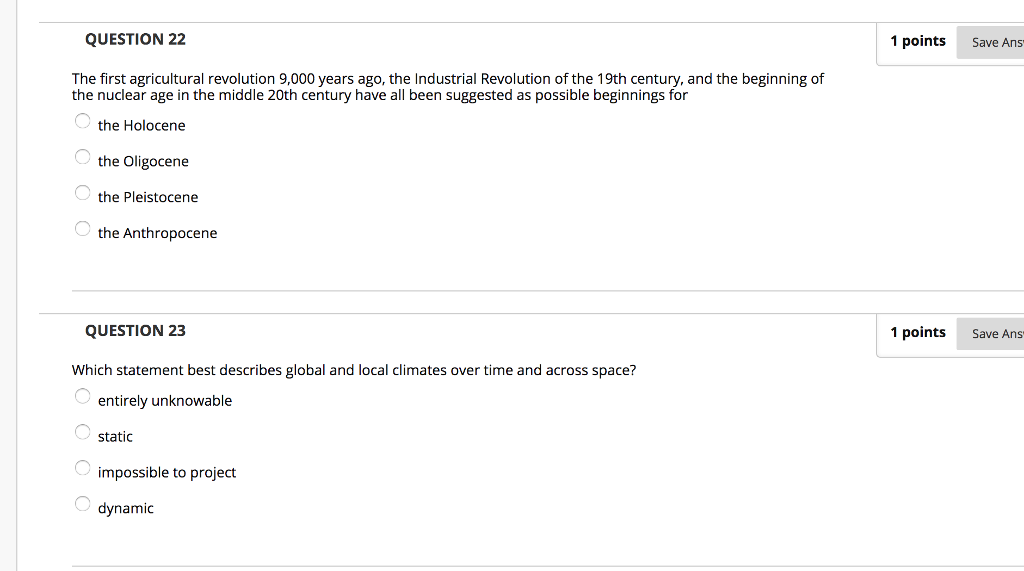The width and height of the screenshot is (1024, 571).
Task: Click the 'the Pleistocene' answer text
Action: 148,197
